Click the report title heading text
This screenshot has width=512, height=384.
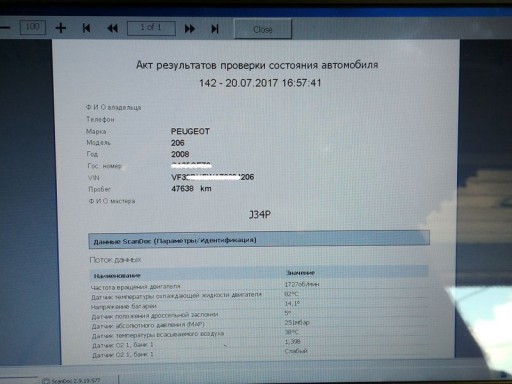point(257,65)
